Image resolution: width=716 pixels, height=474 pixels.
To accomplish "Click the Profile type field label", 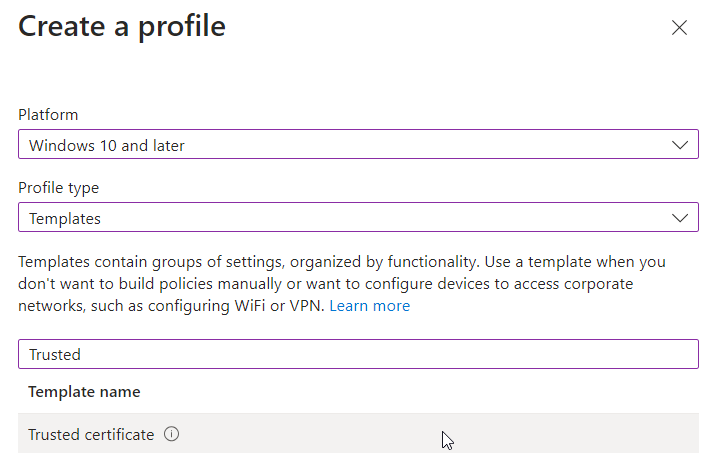I will pos(59,188).
